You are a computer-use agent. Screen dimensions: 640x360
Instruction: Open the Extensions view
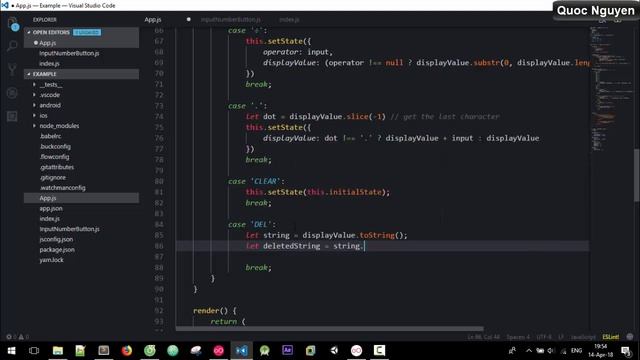point(12,117)
